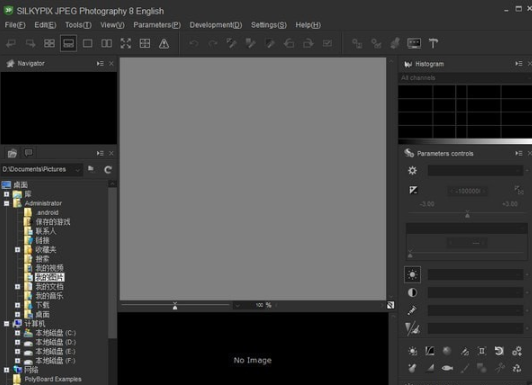Toggle the comment tab in folder panel
Image resolution: width=532 pixels, height=385 pixels.
(x=28, y=153)
